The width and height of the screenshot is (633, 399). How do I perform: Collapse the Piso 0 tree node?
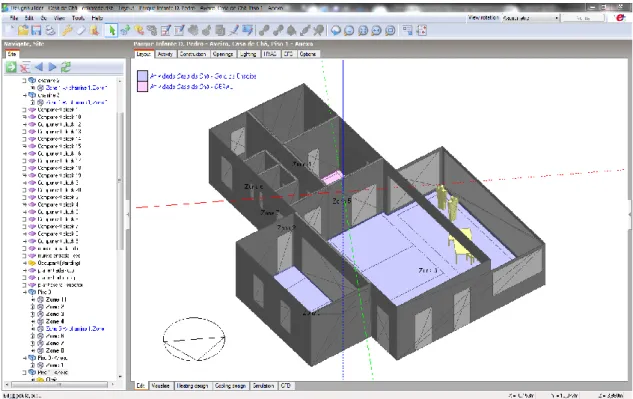pyautogui.click(x=25, y=292)
